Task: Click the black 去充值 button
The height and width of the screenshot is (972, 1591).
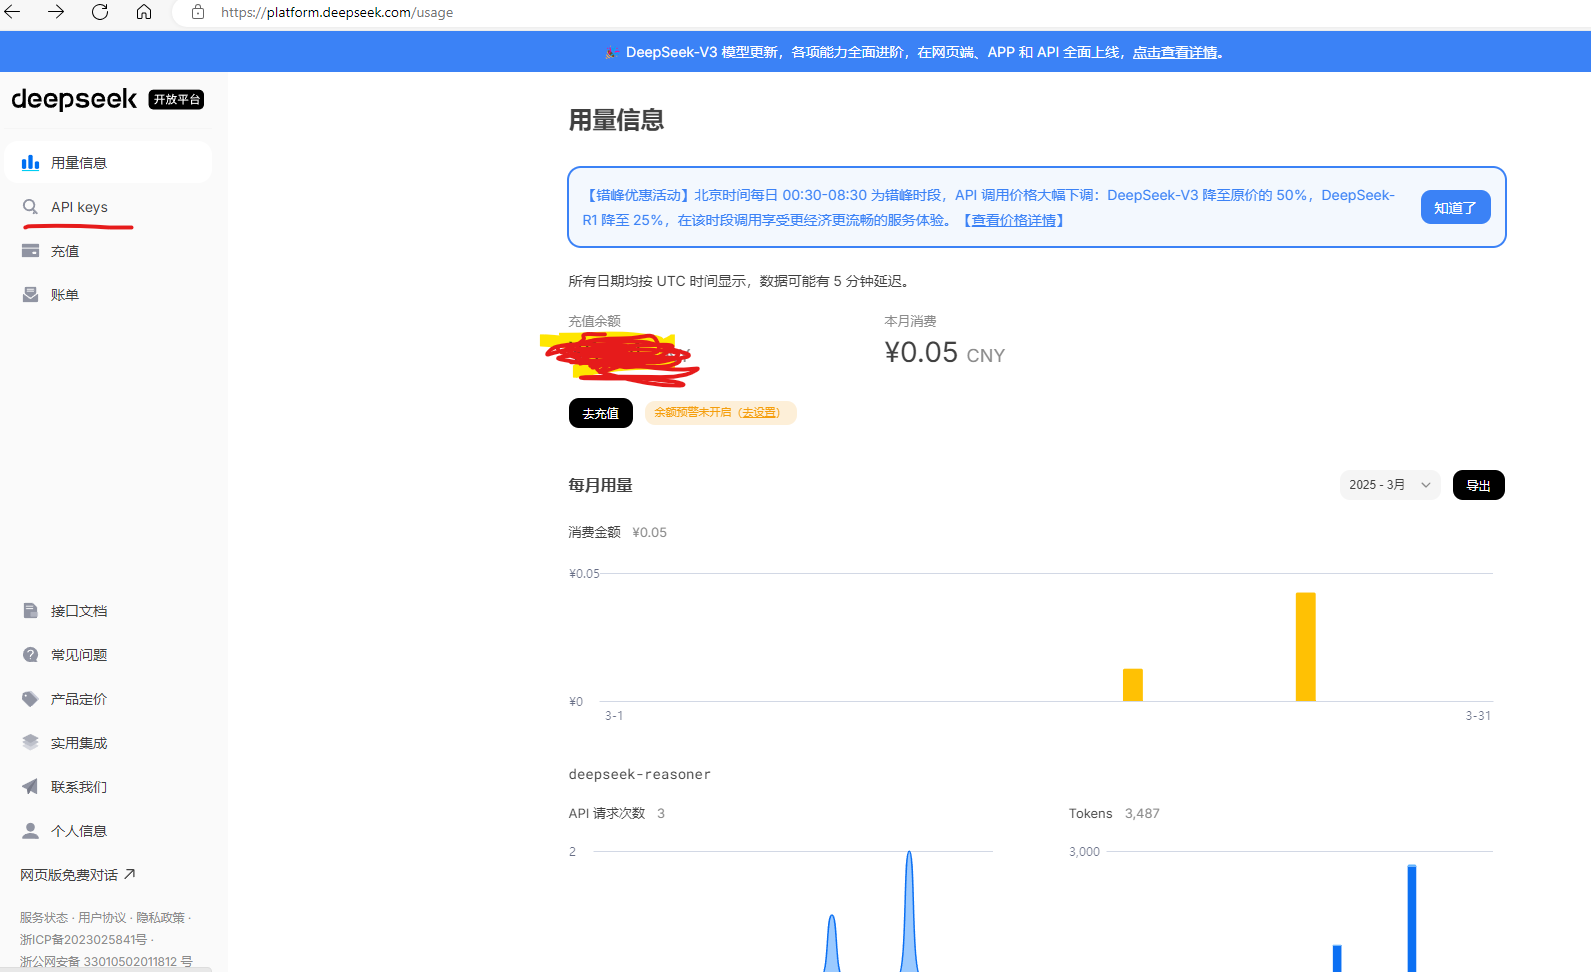Action: [601, 413]
